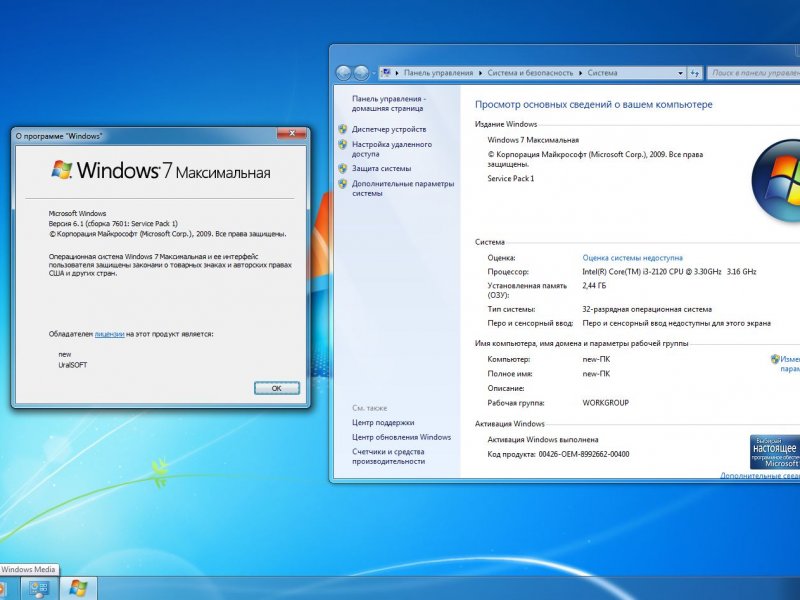Open the лицензии link in the About dialog
This screenshot has width=800, height=600.
109,334
